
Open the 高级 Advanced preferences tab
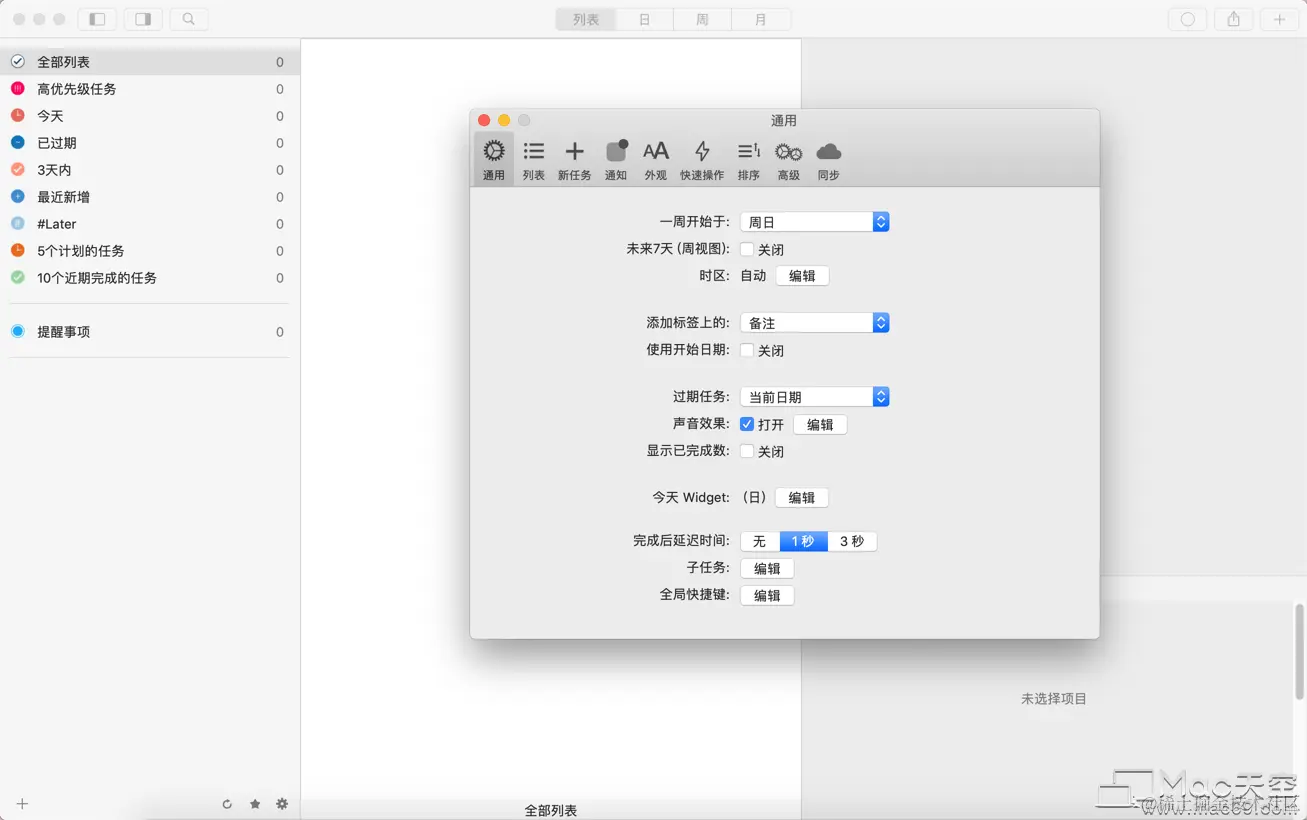[x=789, y=159]
